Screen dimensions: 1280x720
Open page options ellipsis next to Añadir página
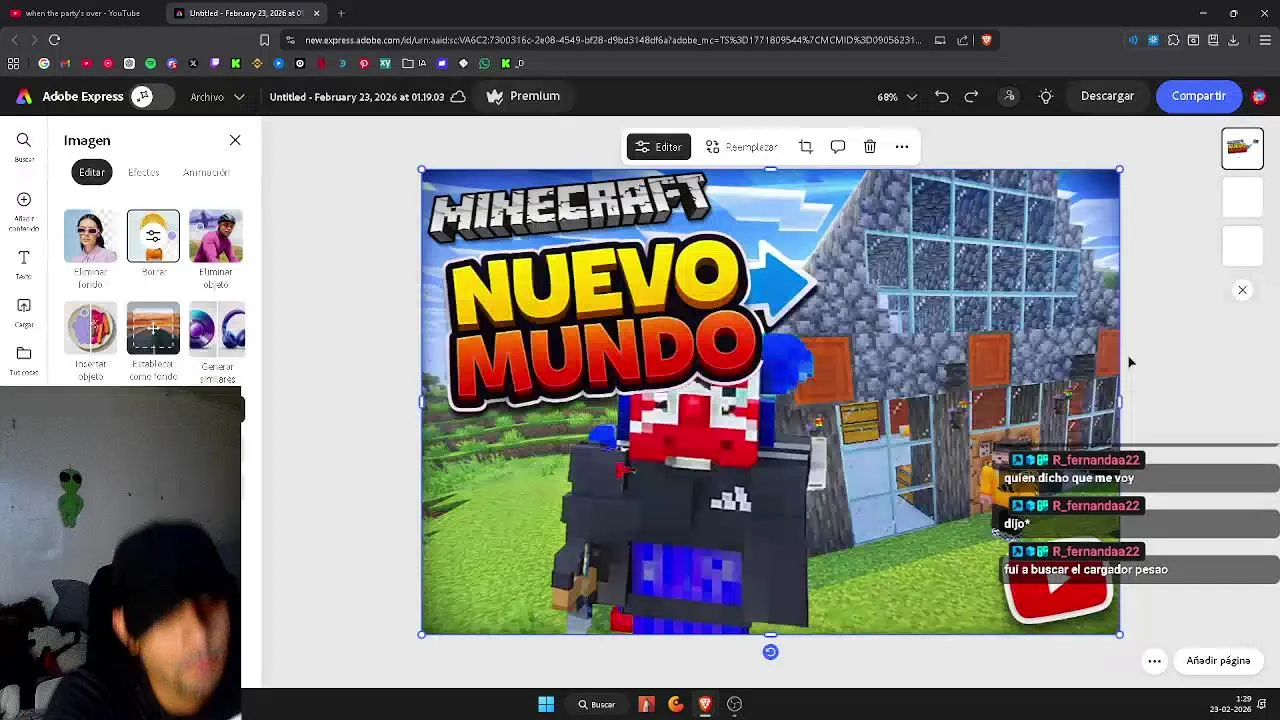[1154, 661]
